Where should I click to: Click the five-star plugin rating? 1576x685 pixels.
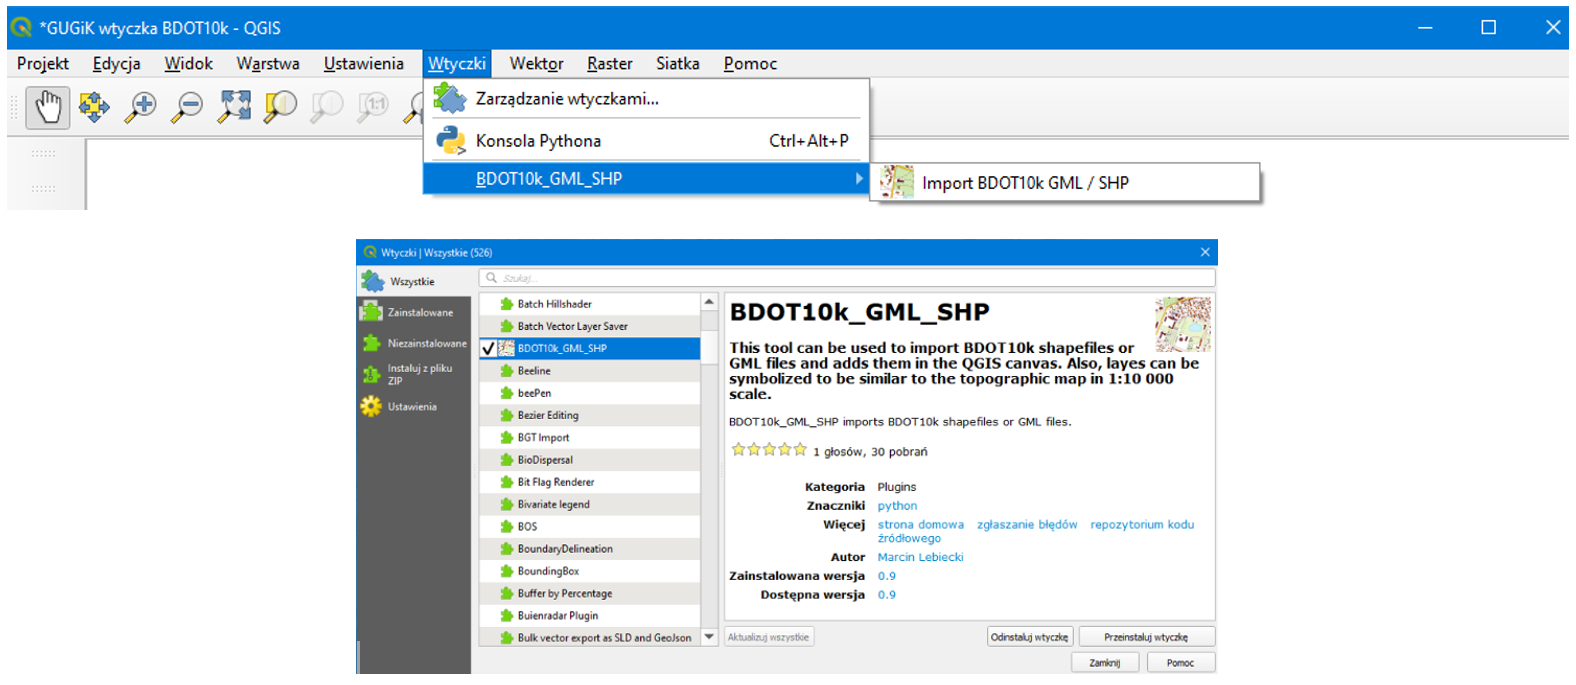click(x=768, y=451)
